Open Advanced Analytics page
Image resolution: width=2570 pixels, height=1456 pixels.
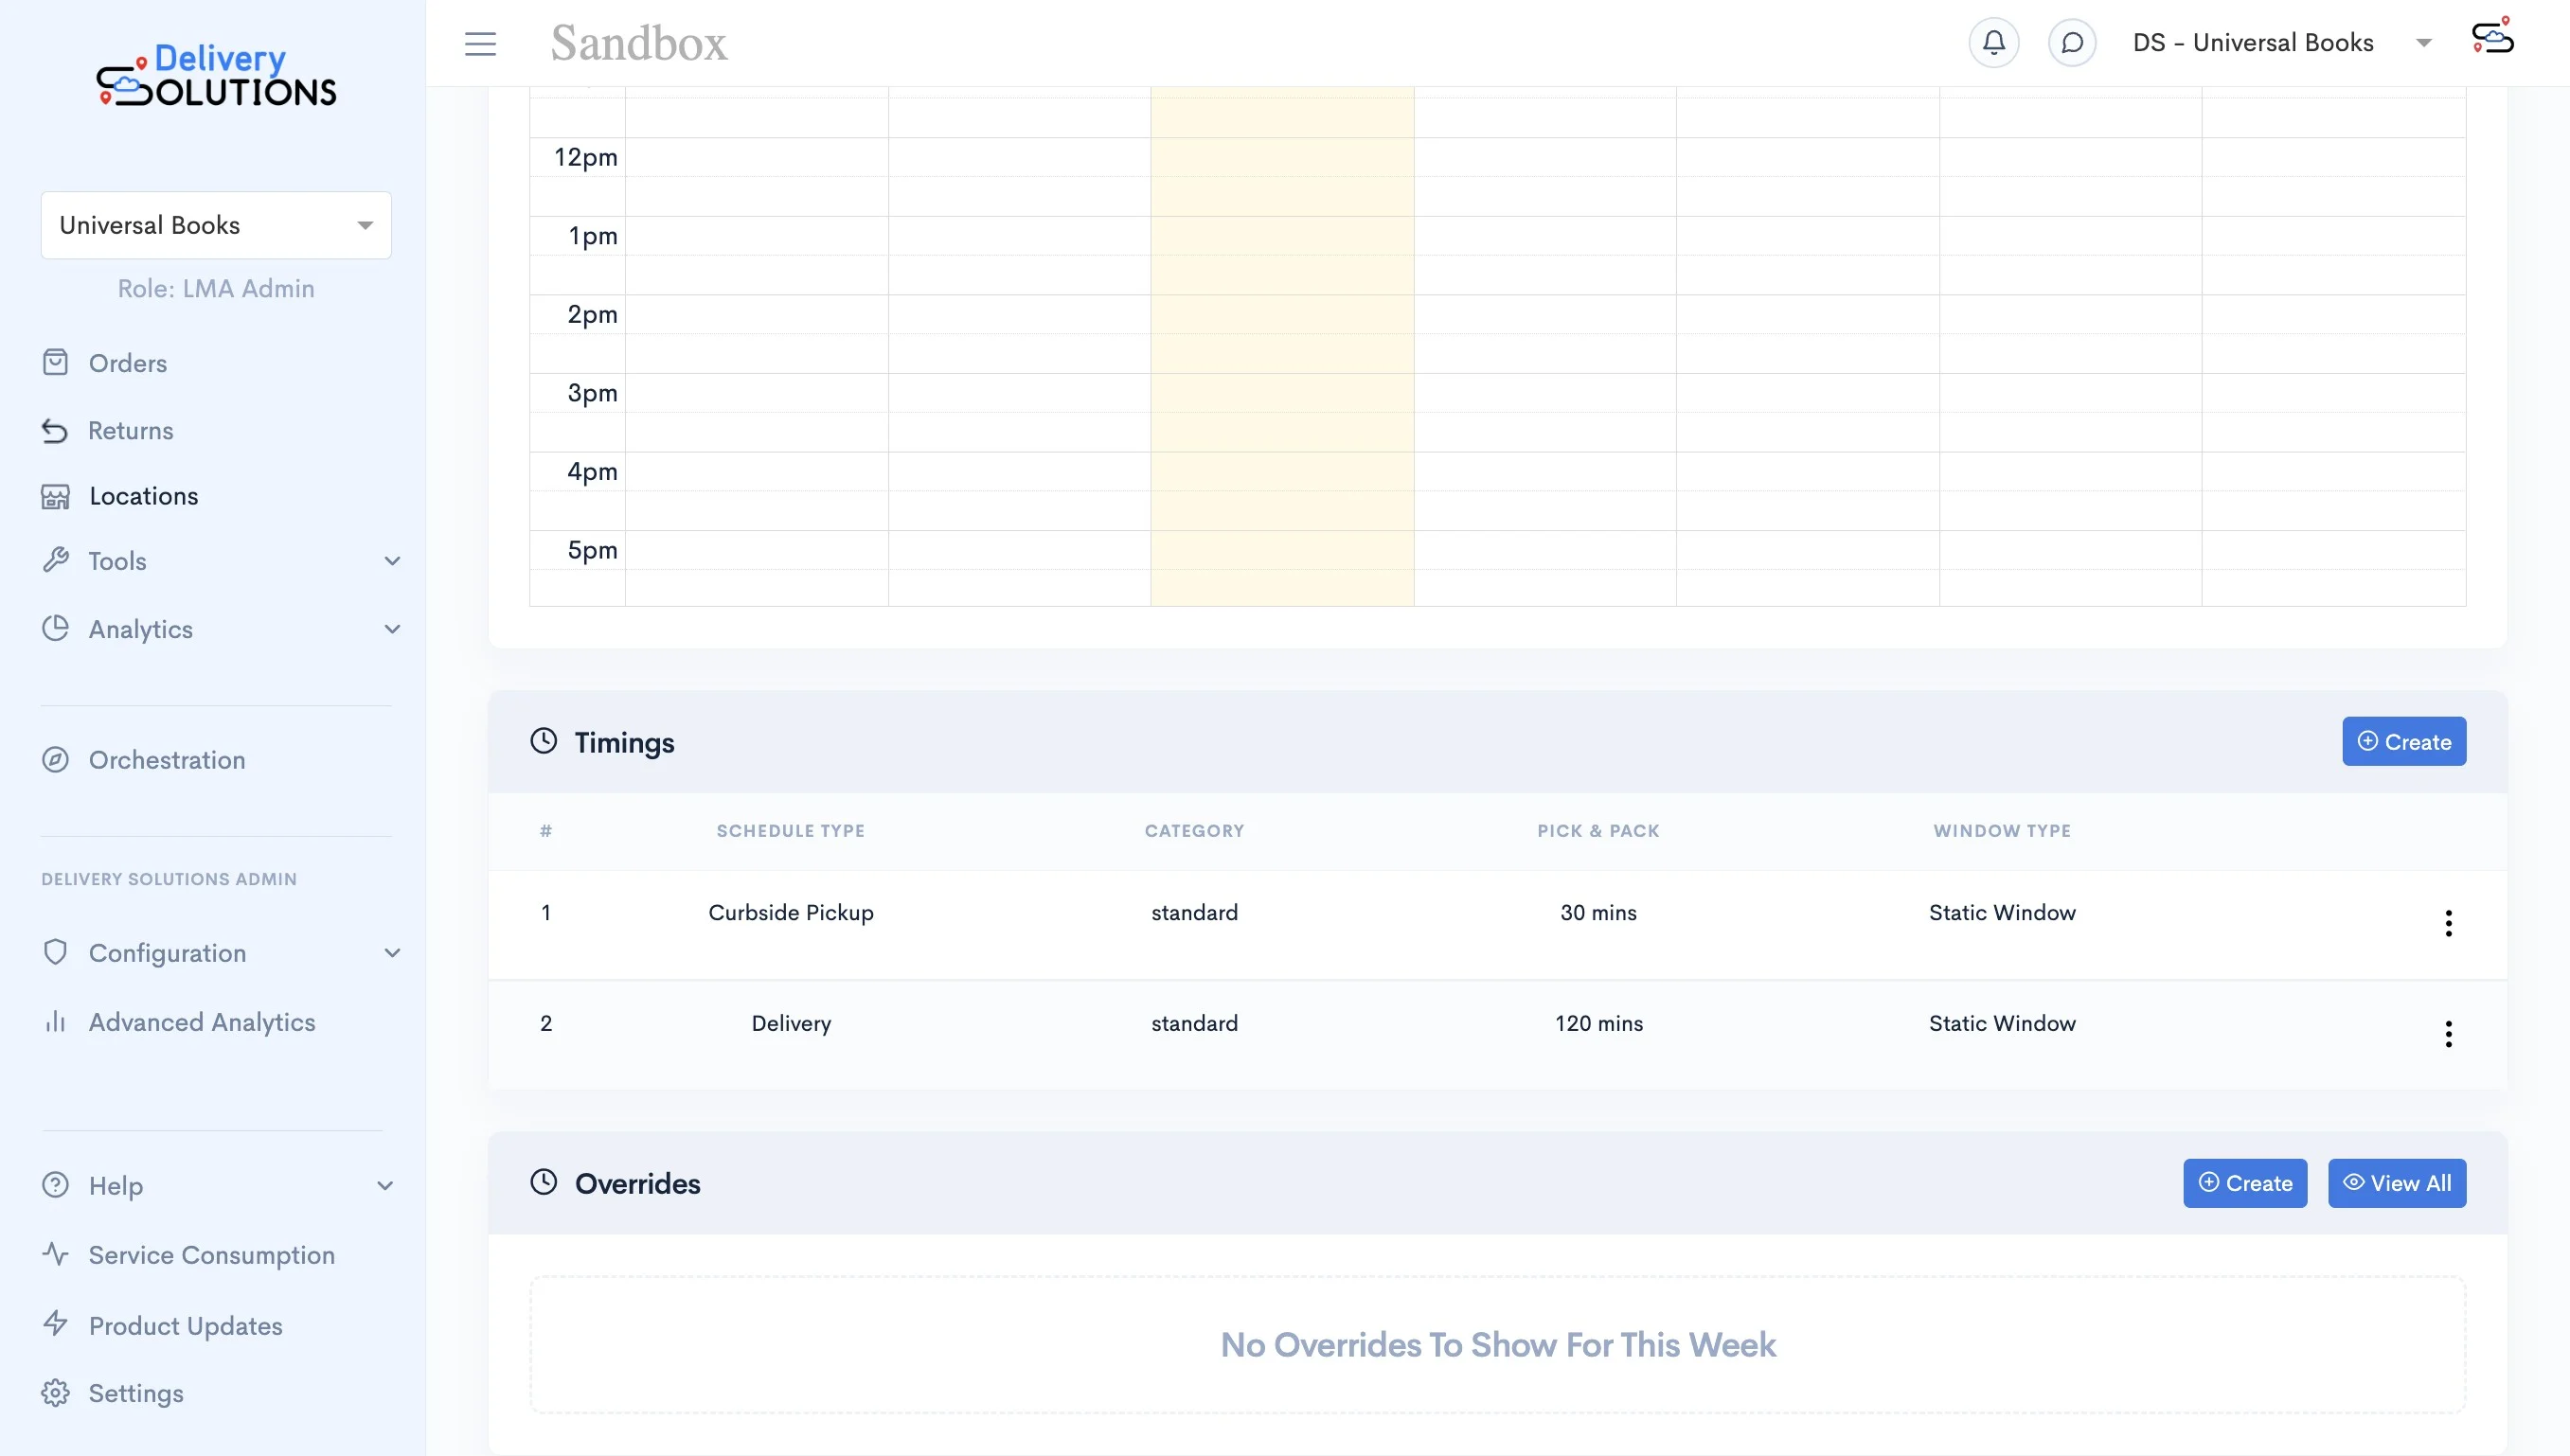(x=201, y=1022)
